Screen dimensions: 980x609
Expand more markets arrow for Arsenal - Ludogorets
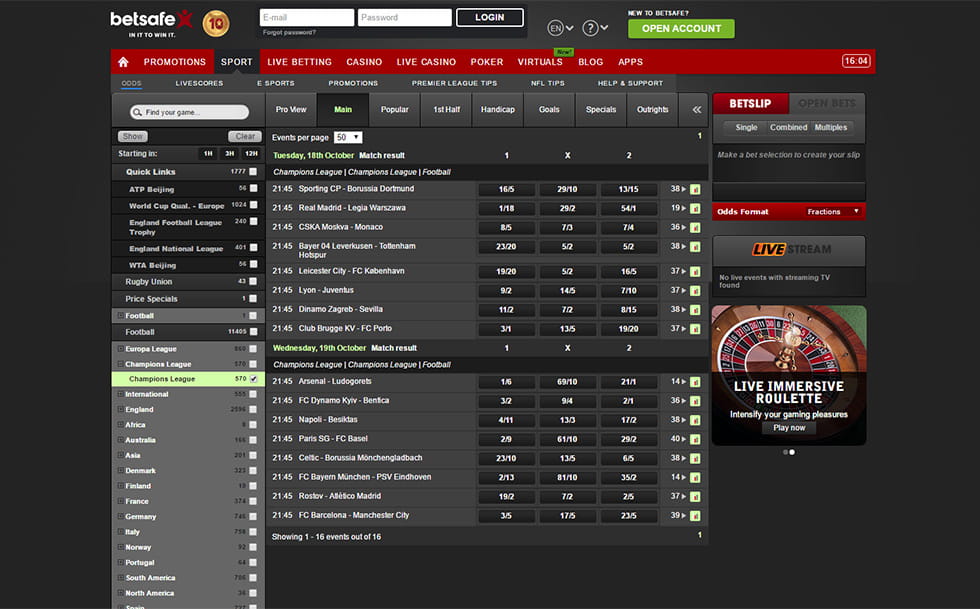coord(684,381)
